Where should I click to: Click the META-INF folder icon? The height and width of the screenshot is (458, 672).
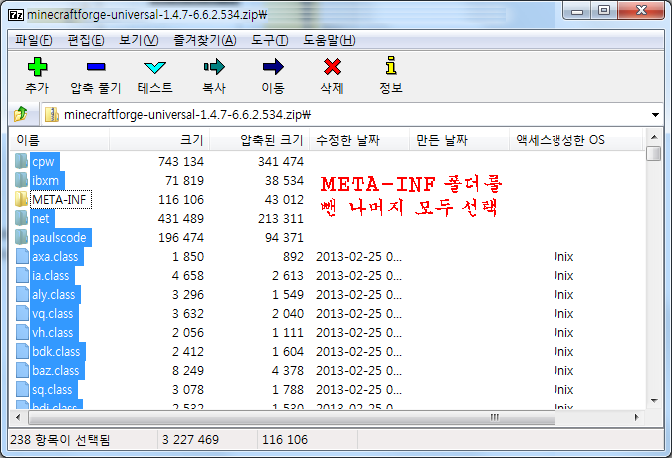tap(21, 199)
